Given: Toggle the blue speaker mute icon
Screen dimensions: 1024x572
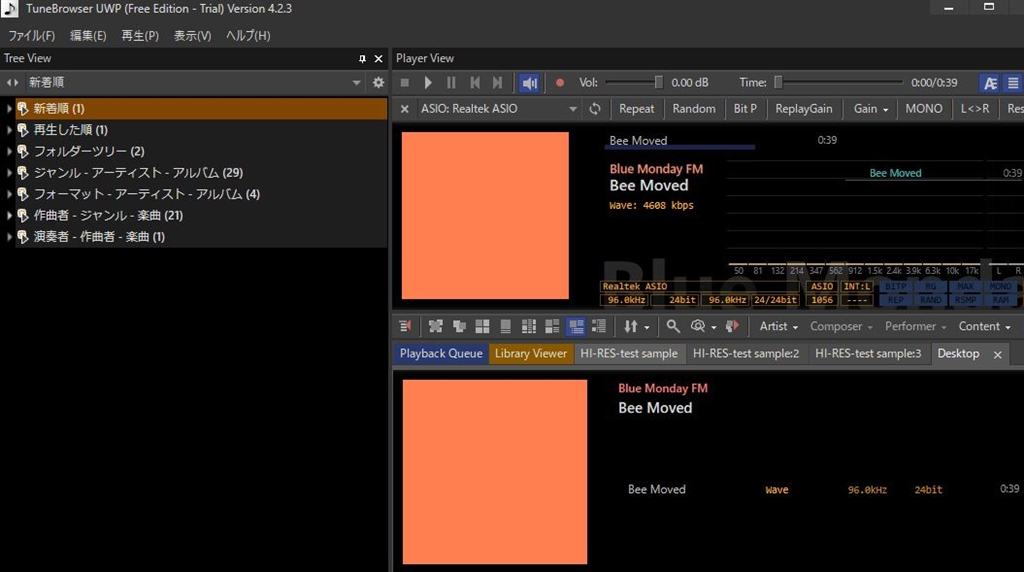Looking at the screenshot, I should [x=530, y=83].
